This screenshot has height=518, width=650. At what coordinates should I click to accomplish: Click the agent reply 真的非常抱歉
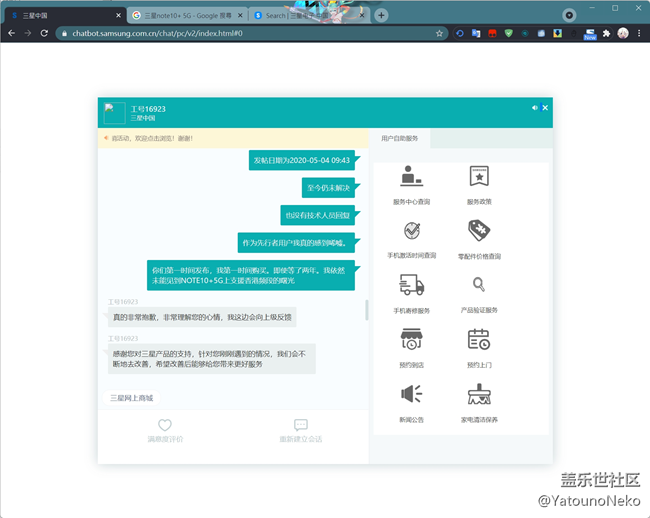pos(202,317)
